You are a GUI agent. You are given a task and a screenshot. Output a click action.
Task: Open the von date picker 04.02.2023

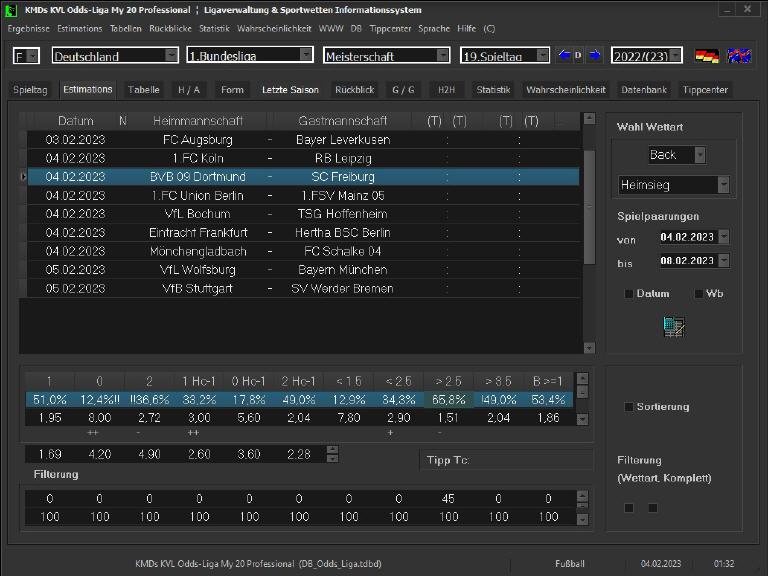pyautogui.click(x=724, y=237)
